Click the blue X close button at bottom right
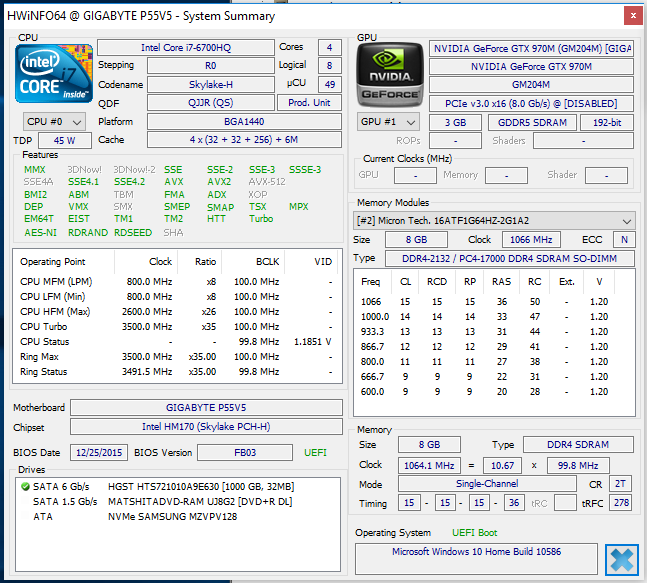The image size is (647, 583). 621,559
